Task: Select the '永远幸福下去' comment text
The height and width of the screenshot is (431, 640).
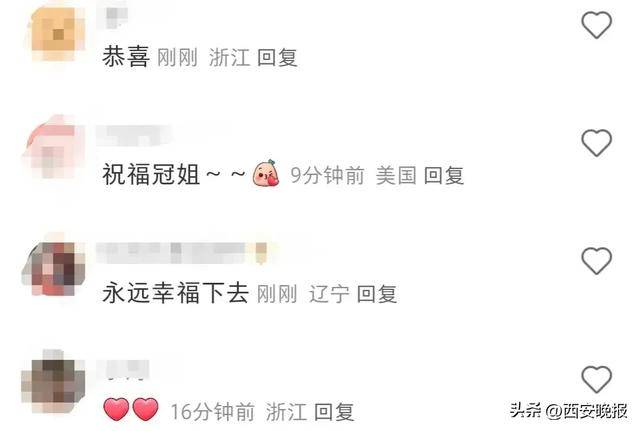Action: 176,293
